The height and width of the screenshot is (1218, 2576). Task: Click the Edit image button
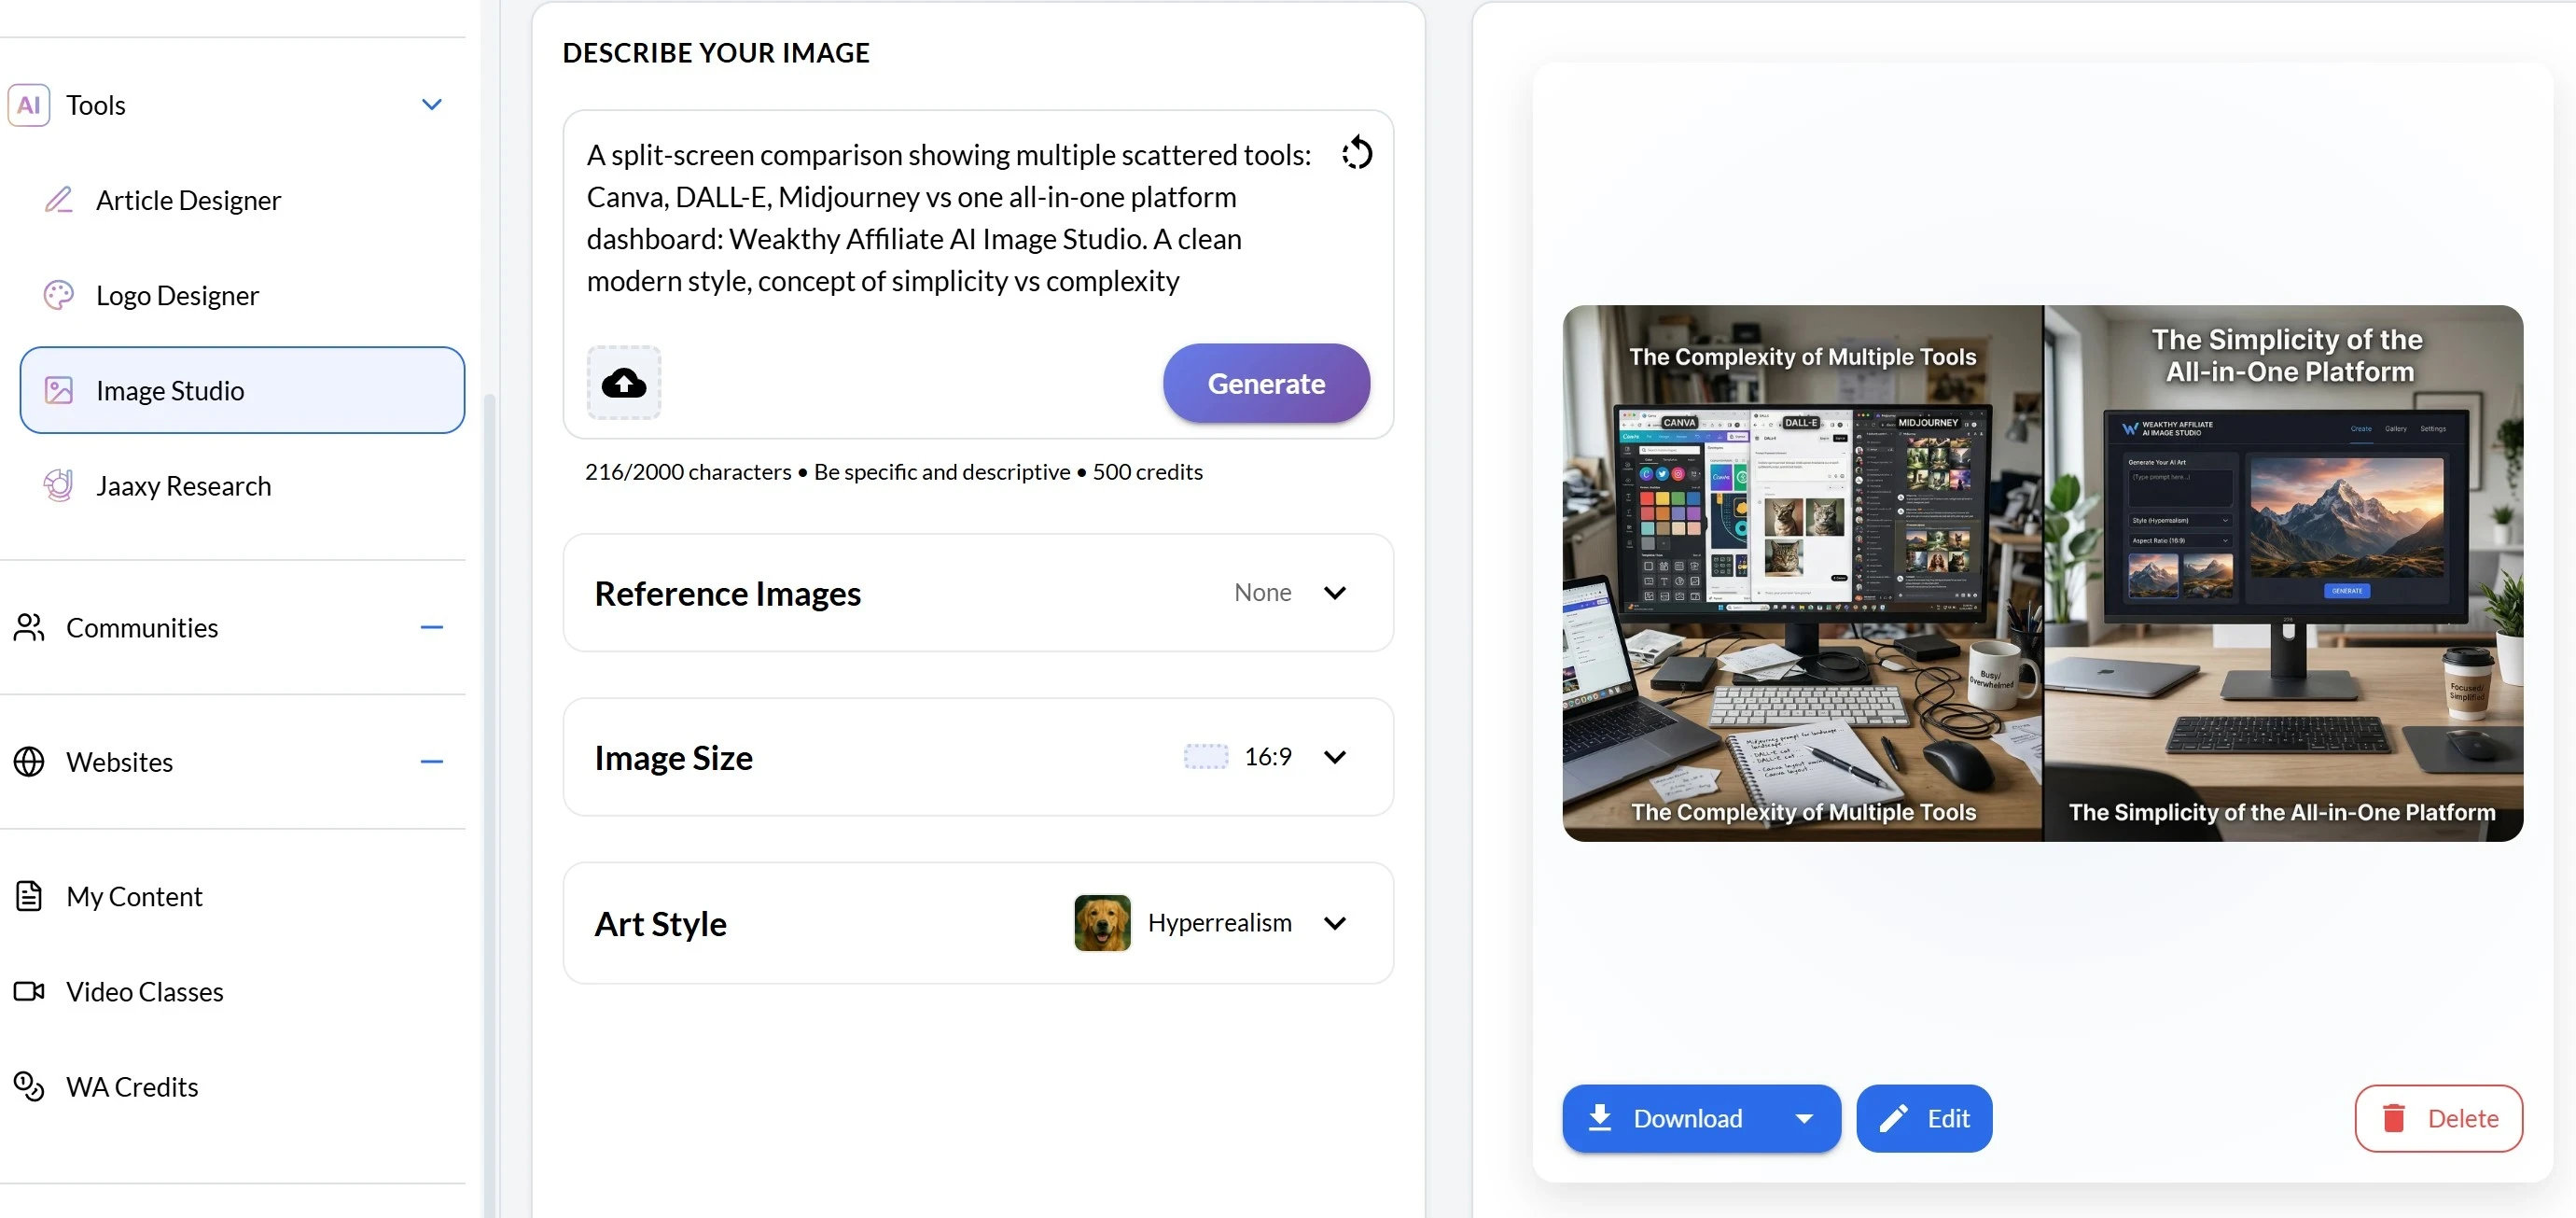pyautogui.click(x=1923, y=1119)
